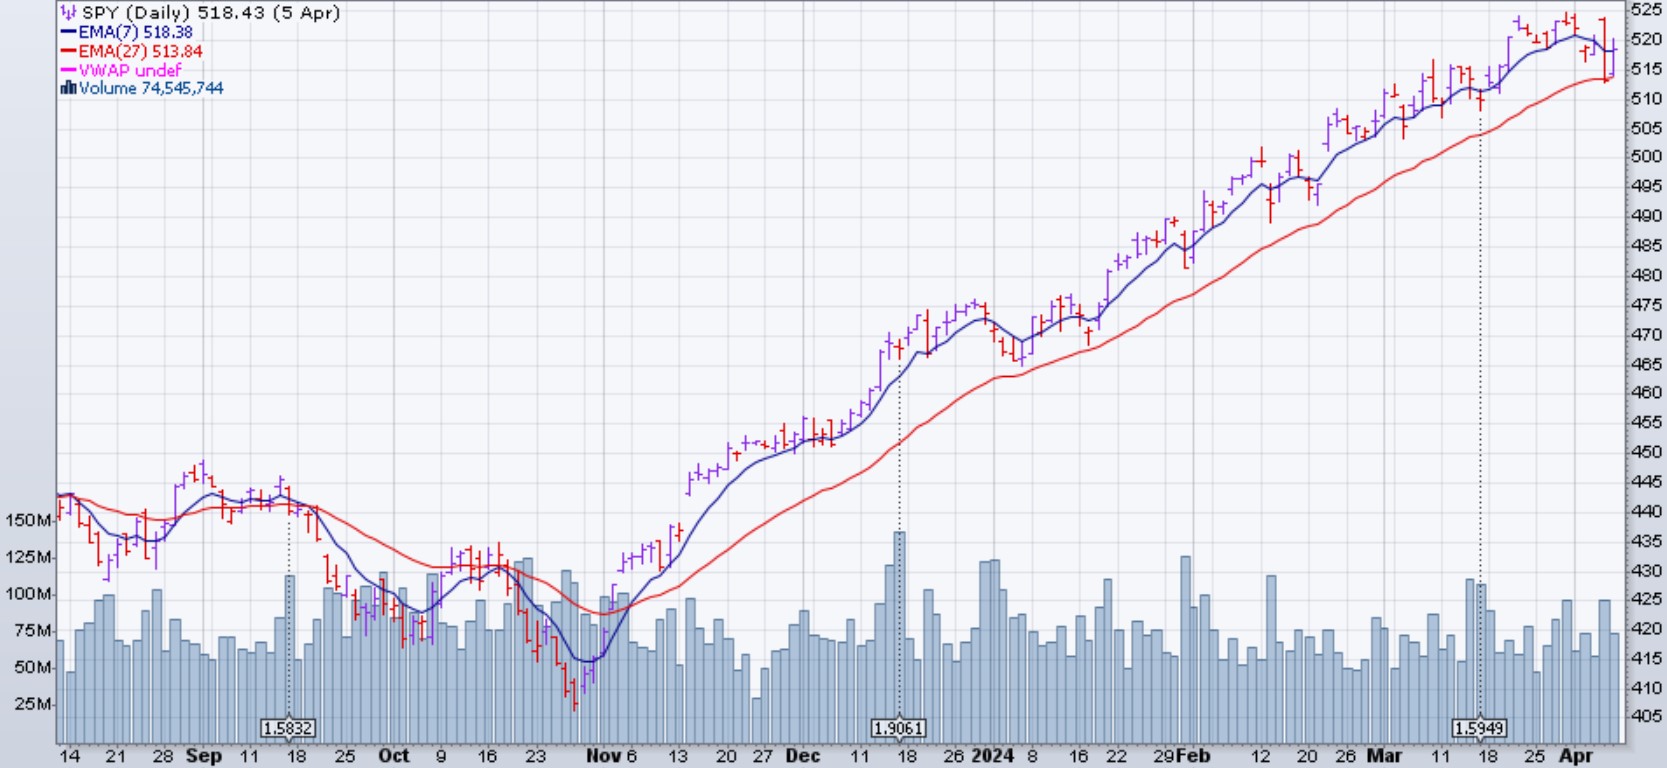Click the red EMA(27) line marker in legend
Viewport: 1667px width, 768px height.
68,51
